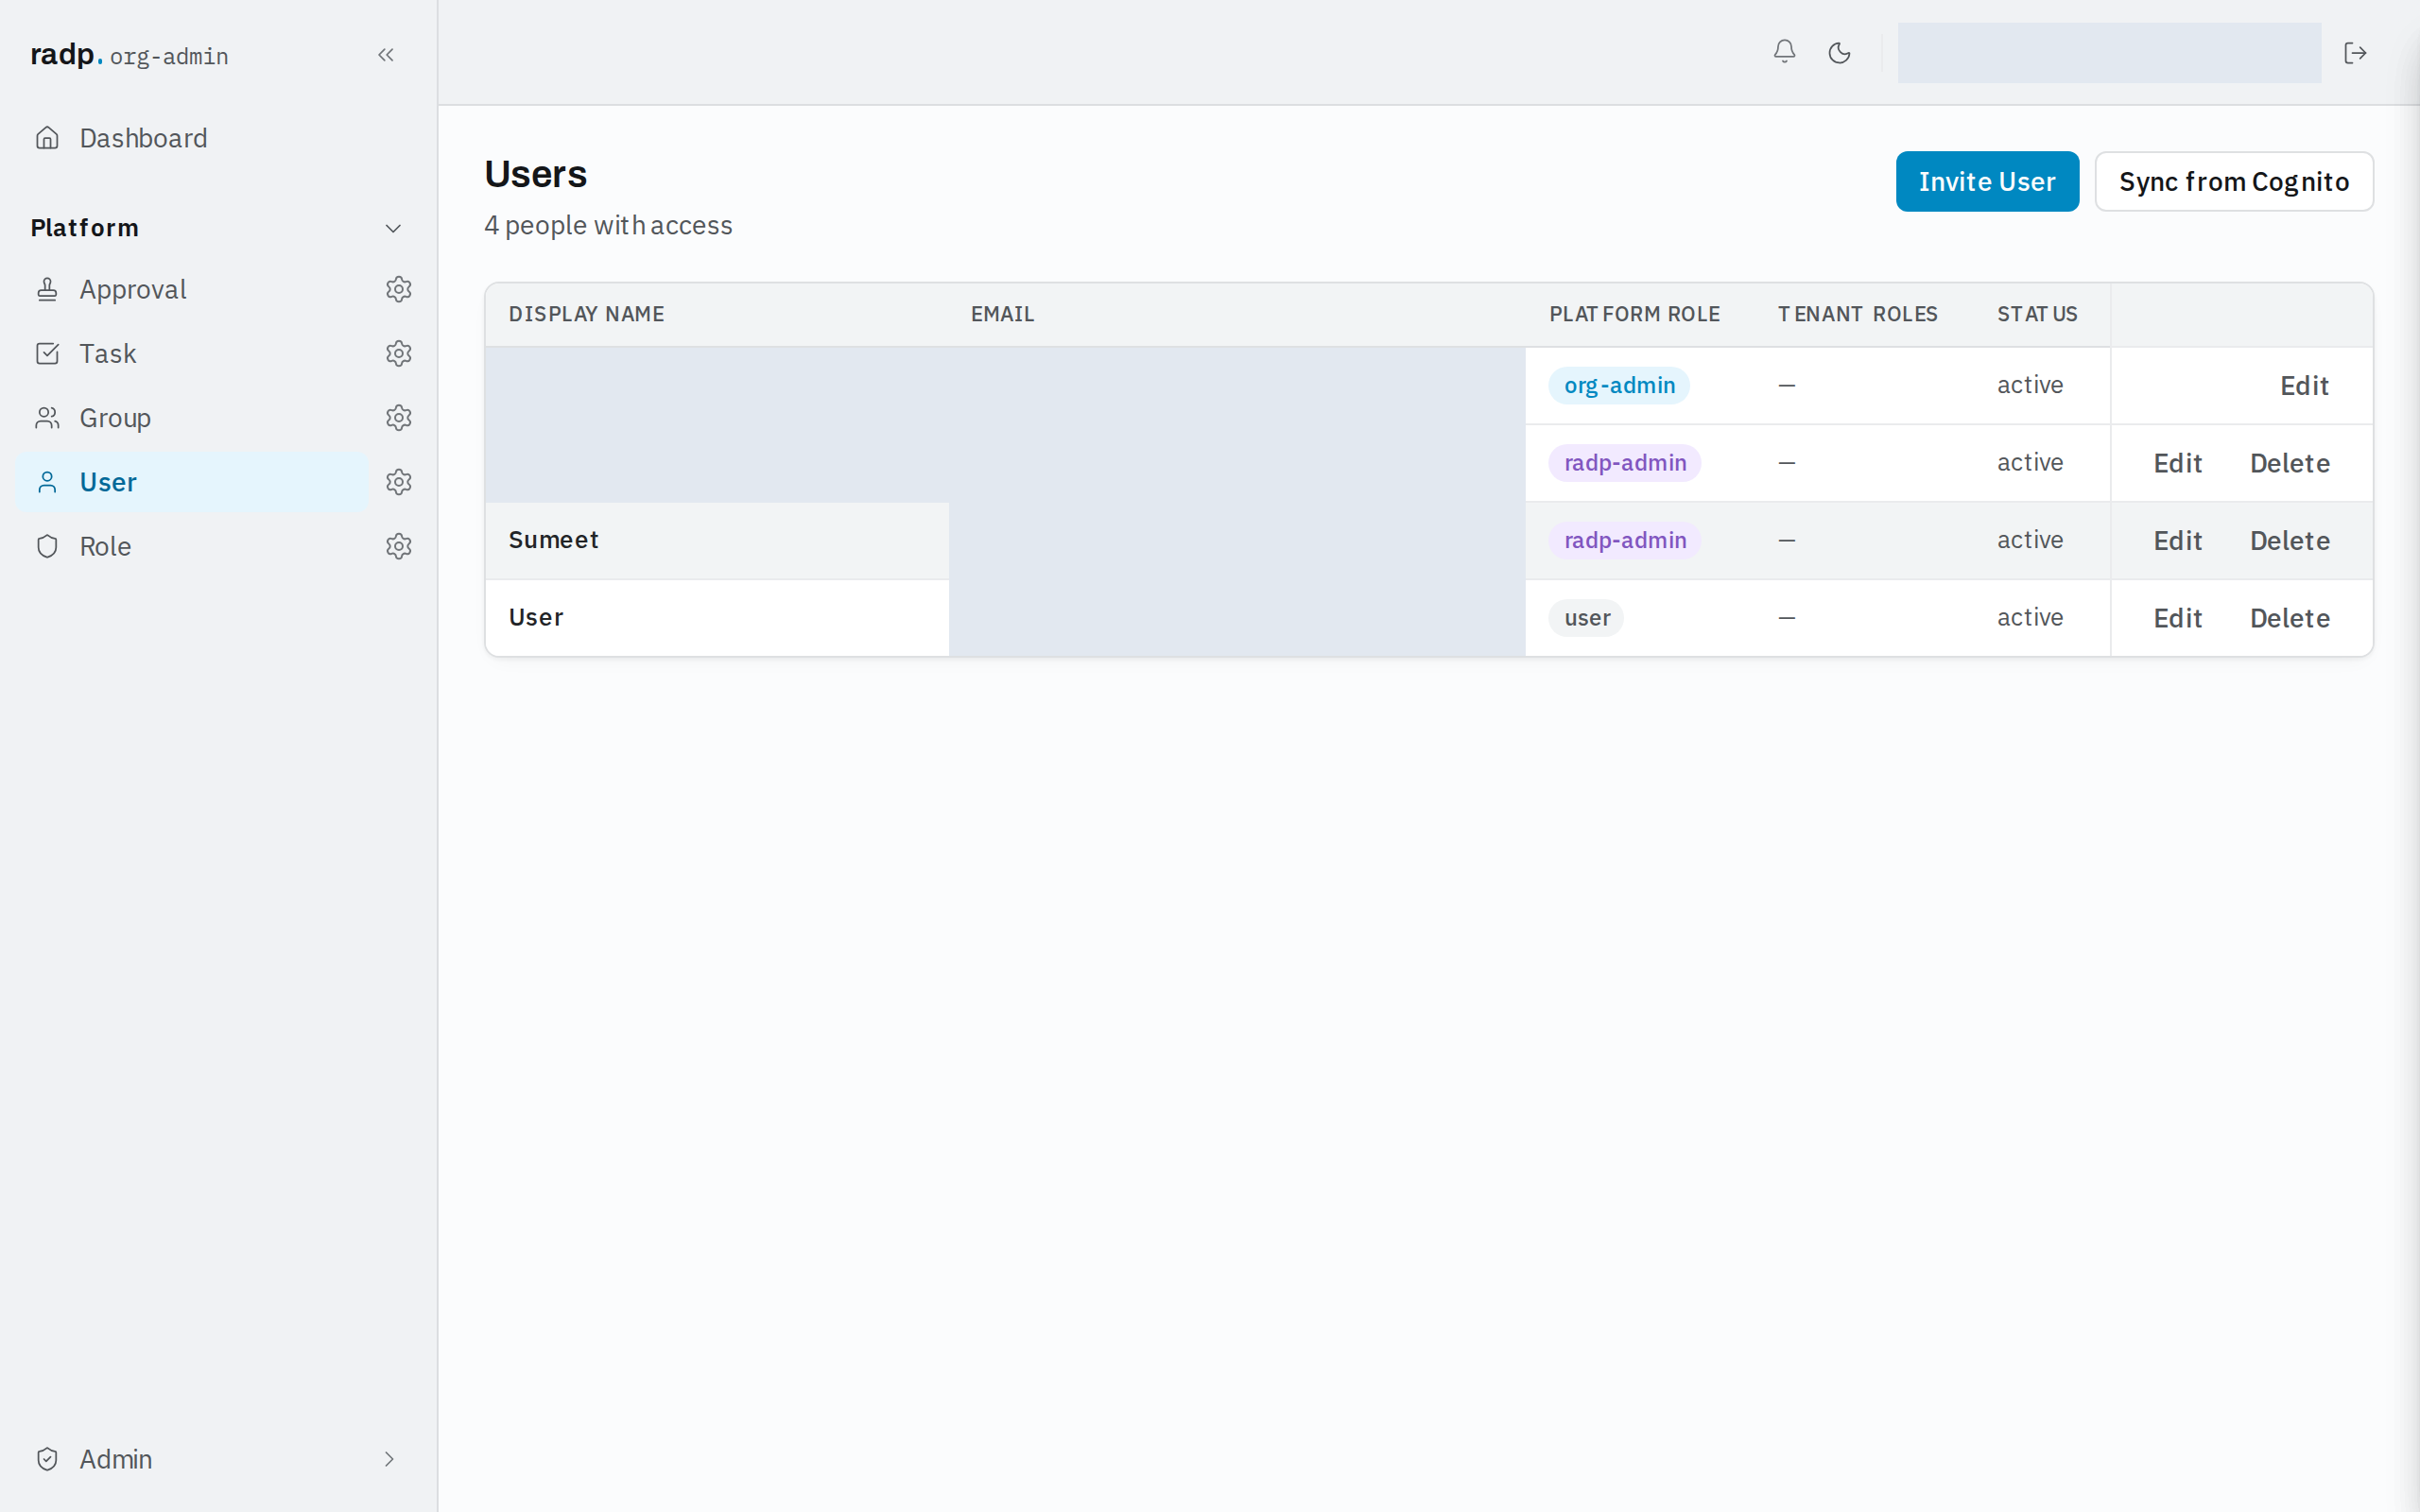
Task: Delete the row with the user role badge
Action: (2290, 618)
